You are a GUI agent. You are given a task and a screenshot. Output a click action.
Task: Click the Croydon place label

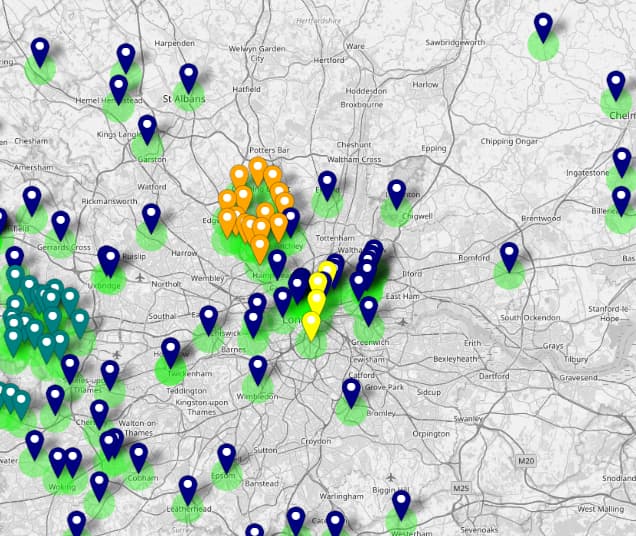[x=316, y=441]
